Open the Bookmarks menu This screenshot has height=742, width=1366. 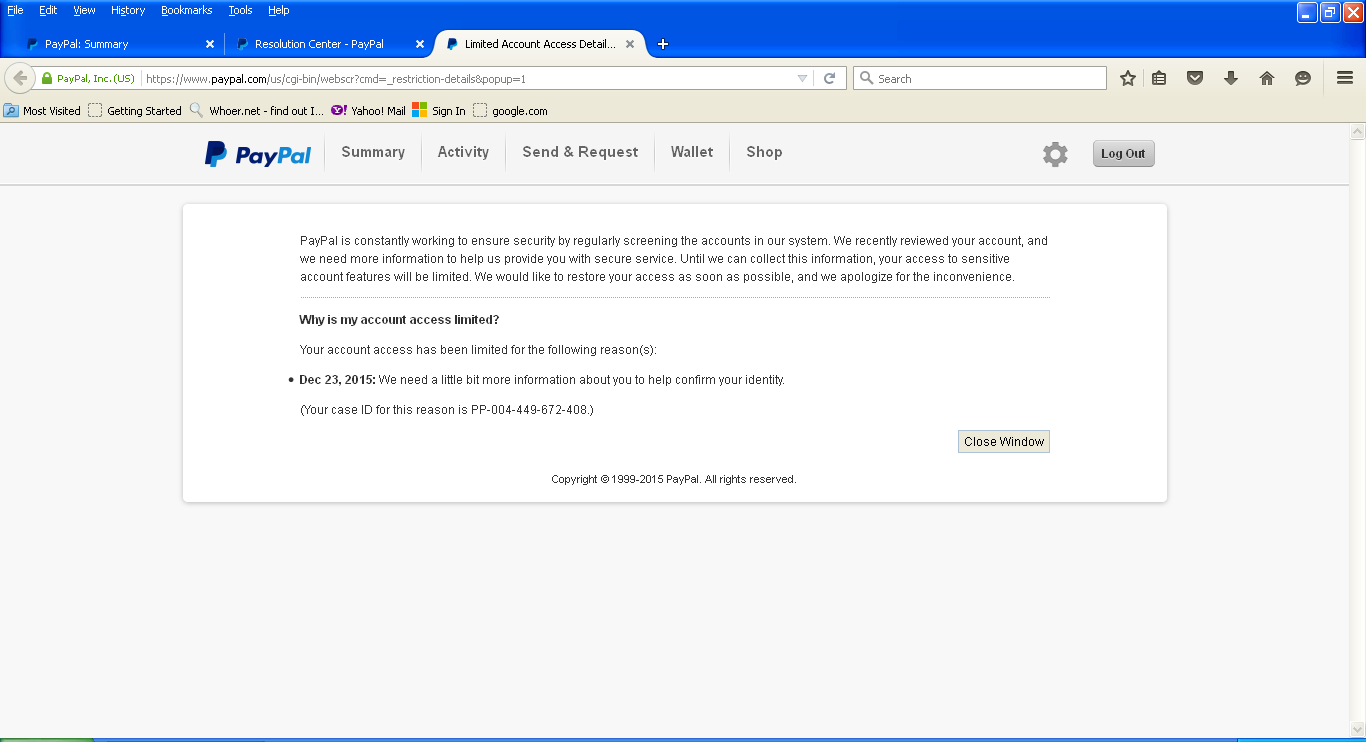[x=187, y=10]
